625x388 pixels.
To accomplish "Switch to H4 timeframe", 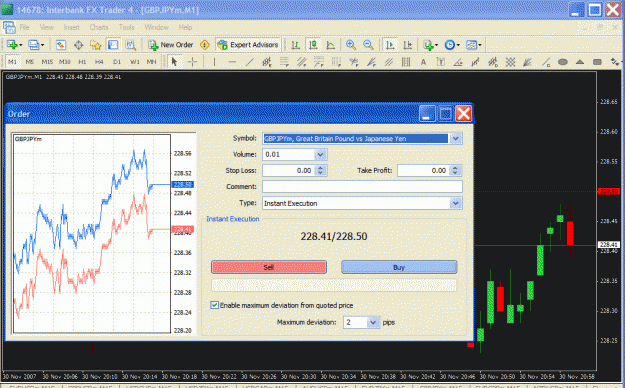I will coord(99,62).
